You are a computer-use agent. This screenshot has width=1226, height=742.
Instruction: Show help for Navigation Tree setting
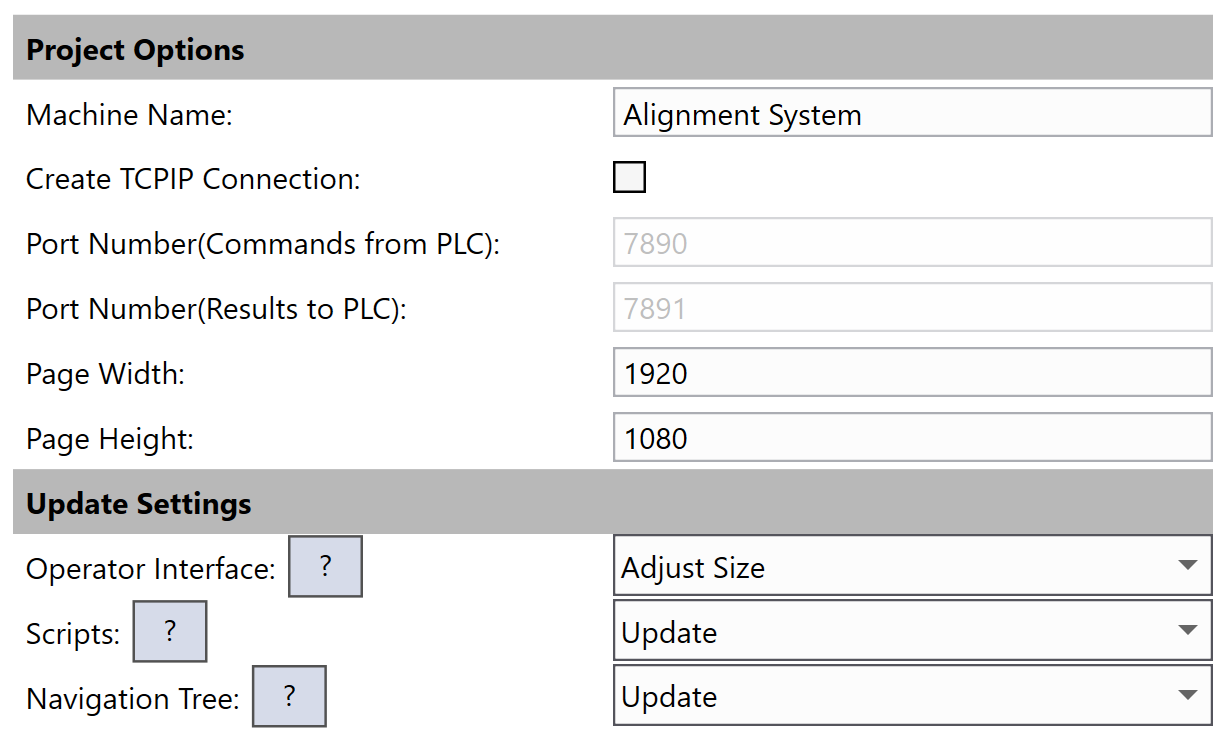pos(289,697)
